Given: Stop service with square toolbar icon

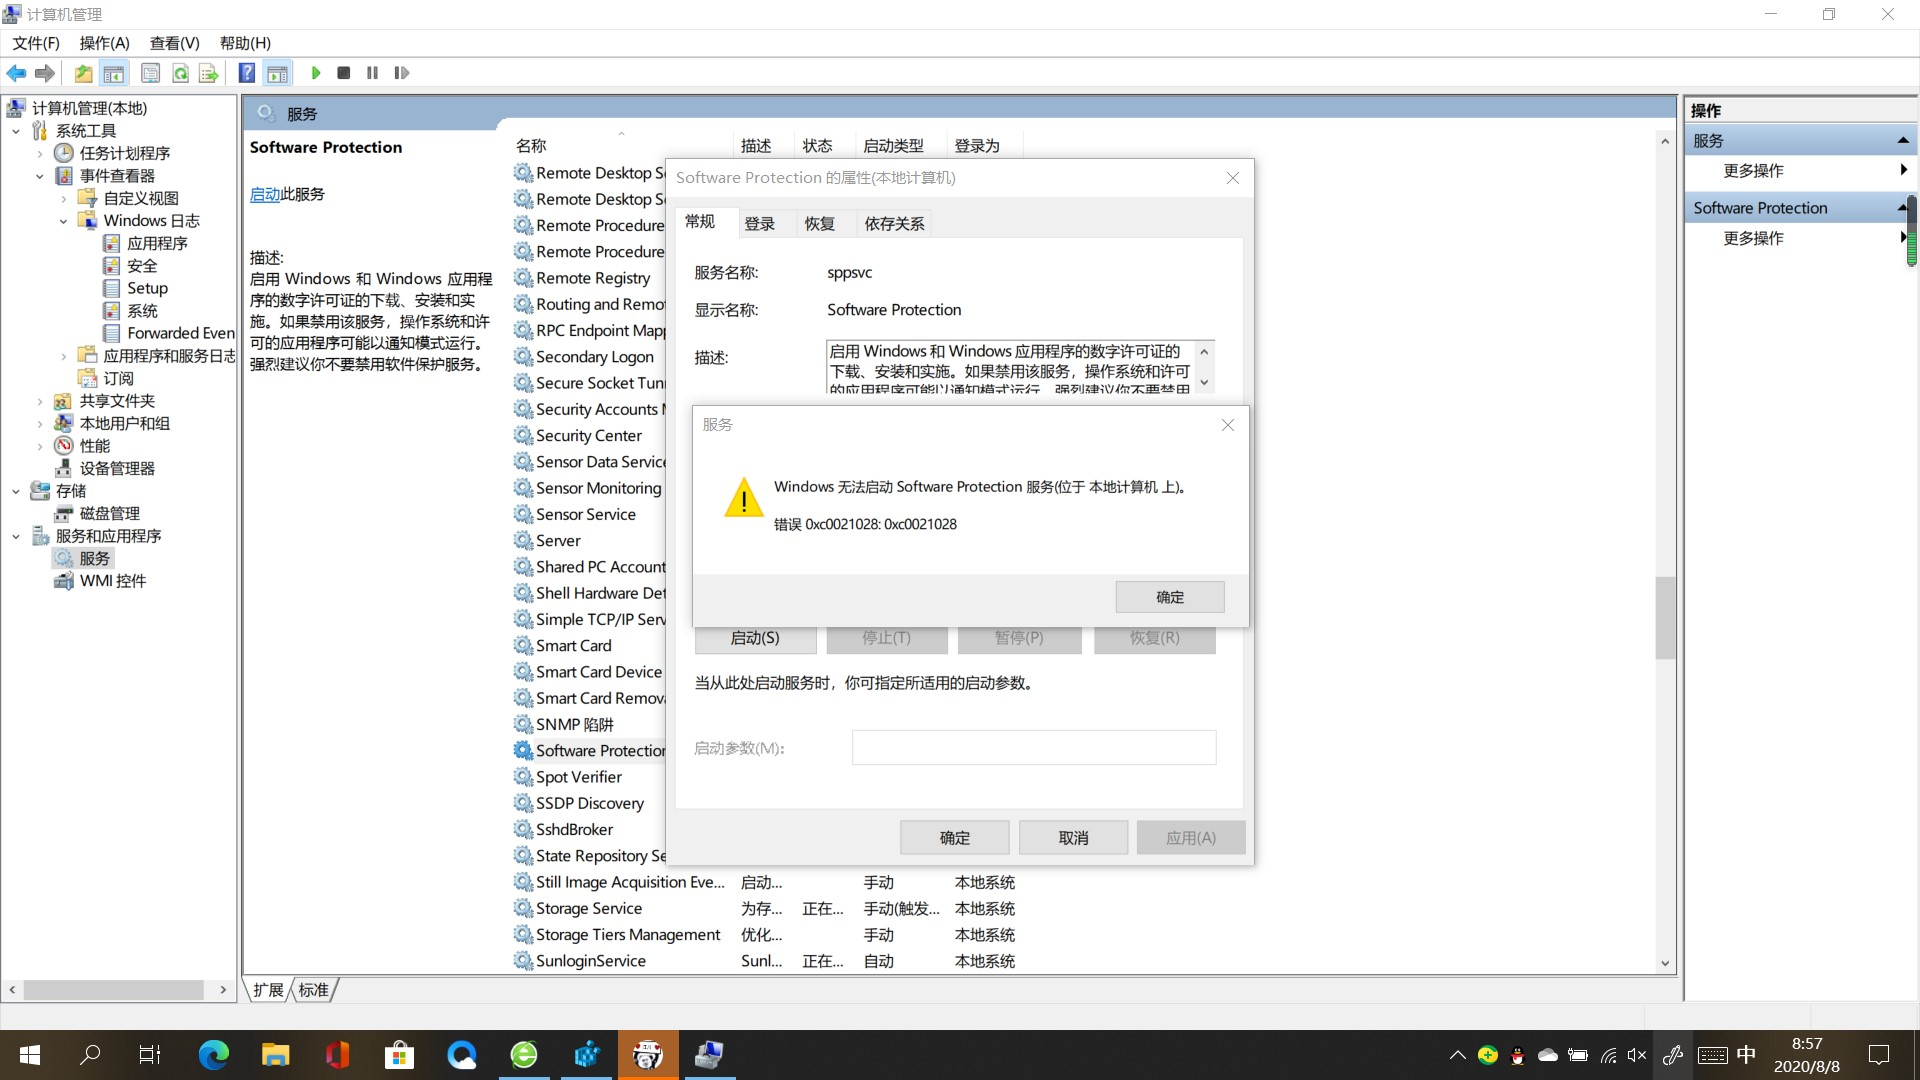Looking at the screenshot, I should click(x=343, y=73).
